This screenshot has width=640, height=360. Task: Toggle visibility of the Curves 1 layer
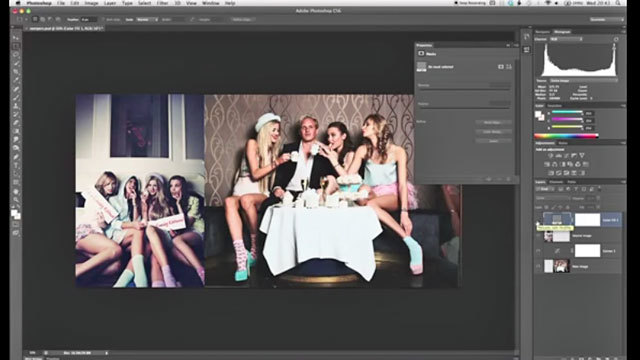pos(538,251)
